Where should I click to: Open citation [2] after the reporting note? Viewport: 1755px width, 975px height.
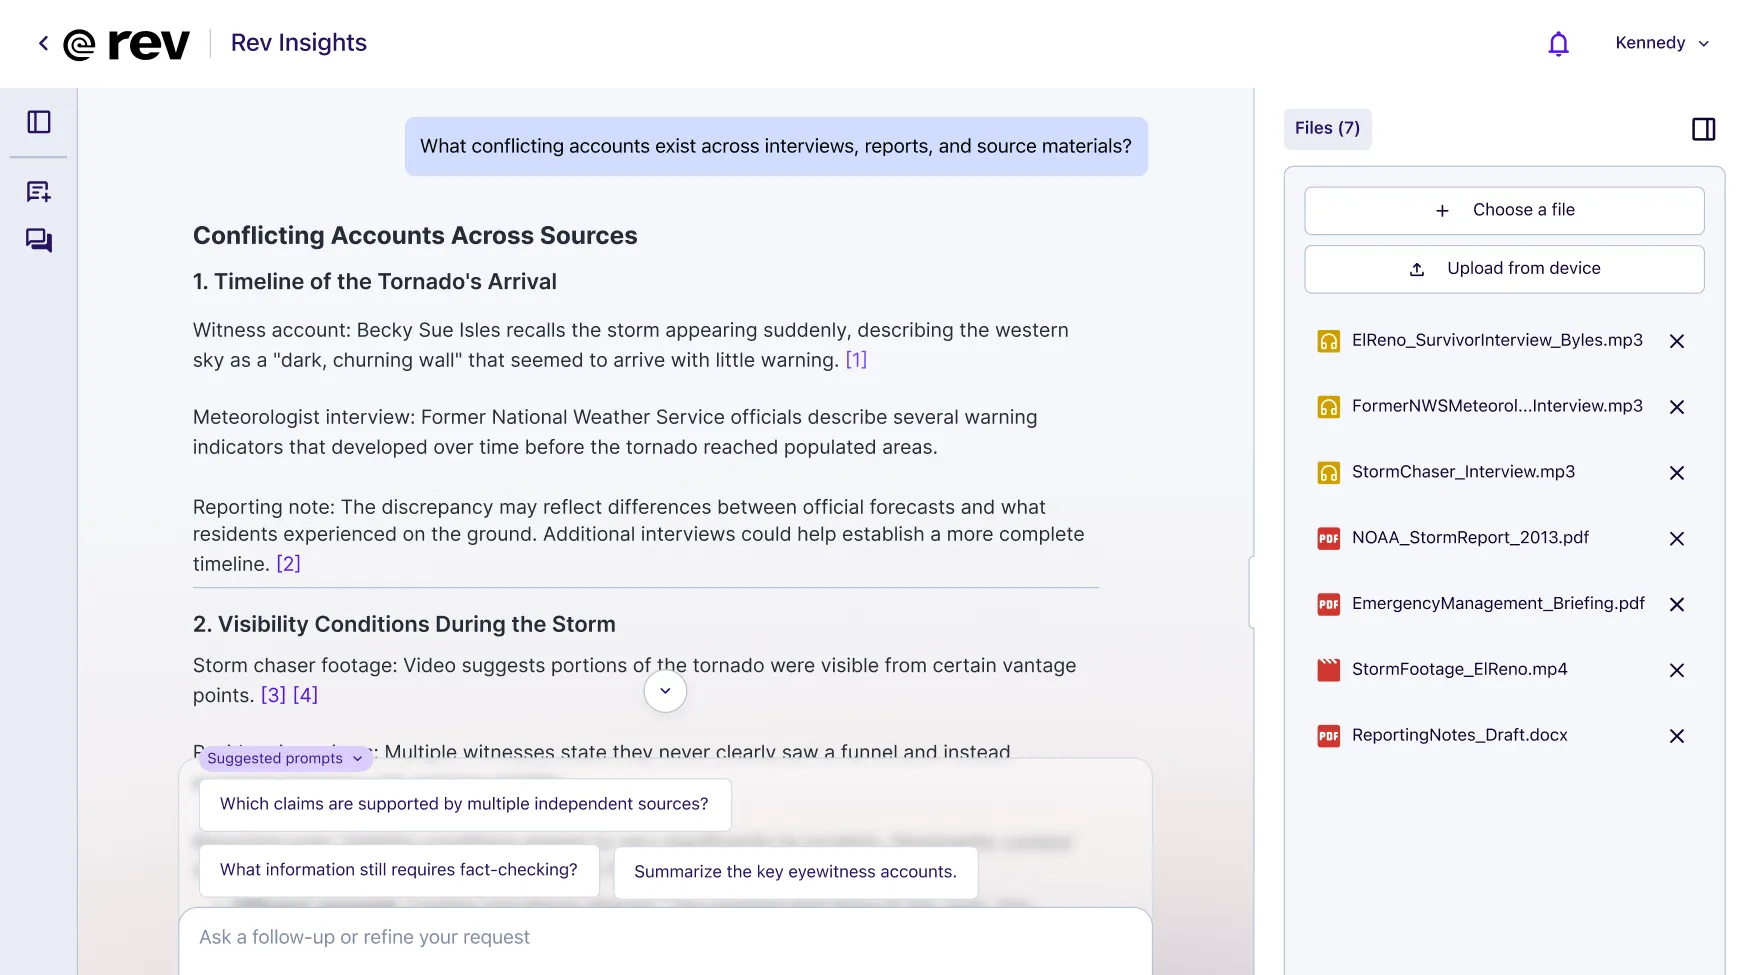point(288,564)
